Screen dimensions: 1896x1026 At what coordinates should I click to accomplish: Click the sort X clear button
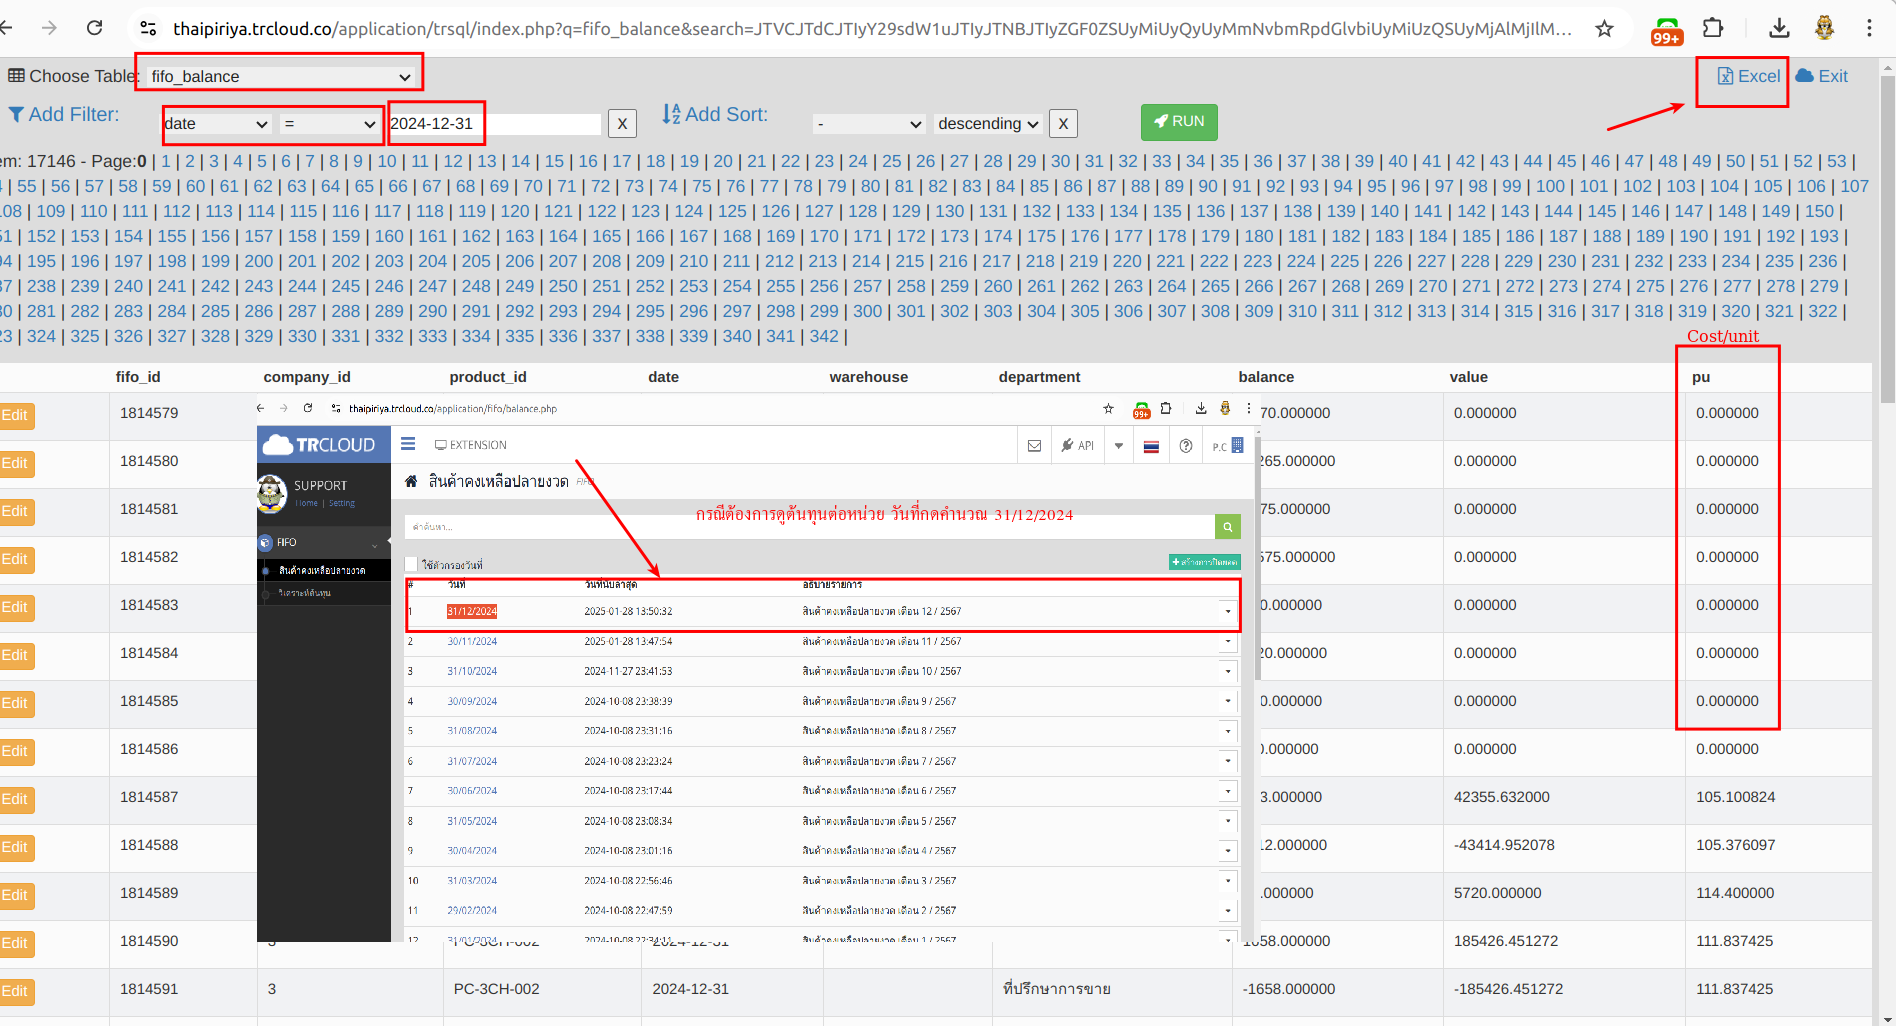pos(1063,123)
